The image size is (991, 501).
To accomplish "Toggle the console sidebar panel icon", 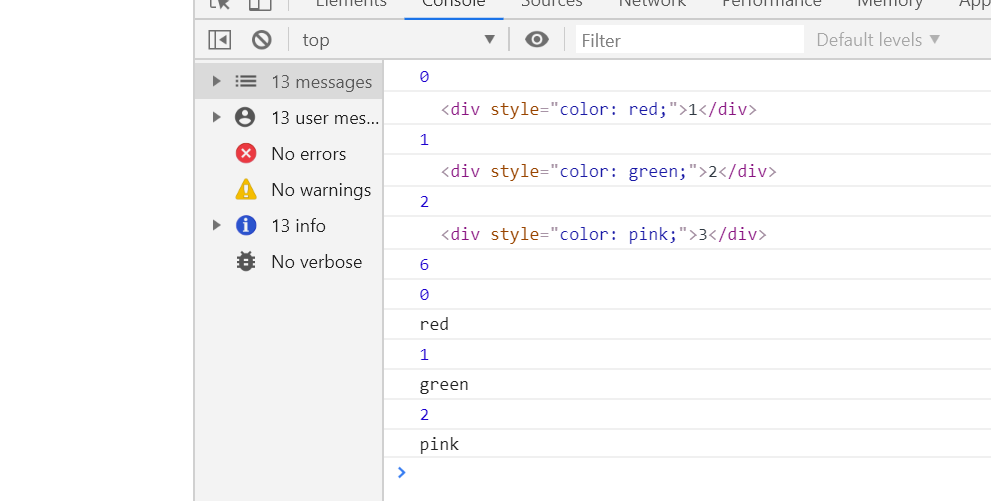I will point(220,40).
